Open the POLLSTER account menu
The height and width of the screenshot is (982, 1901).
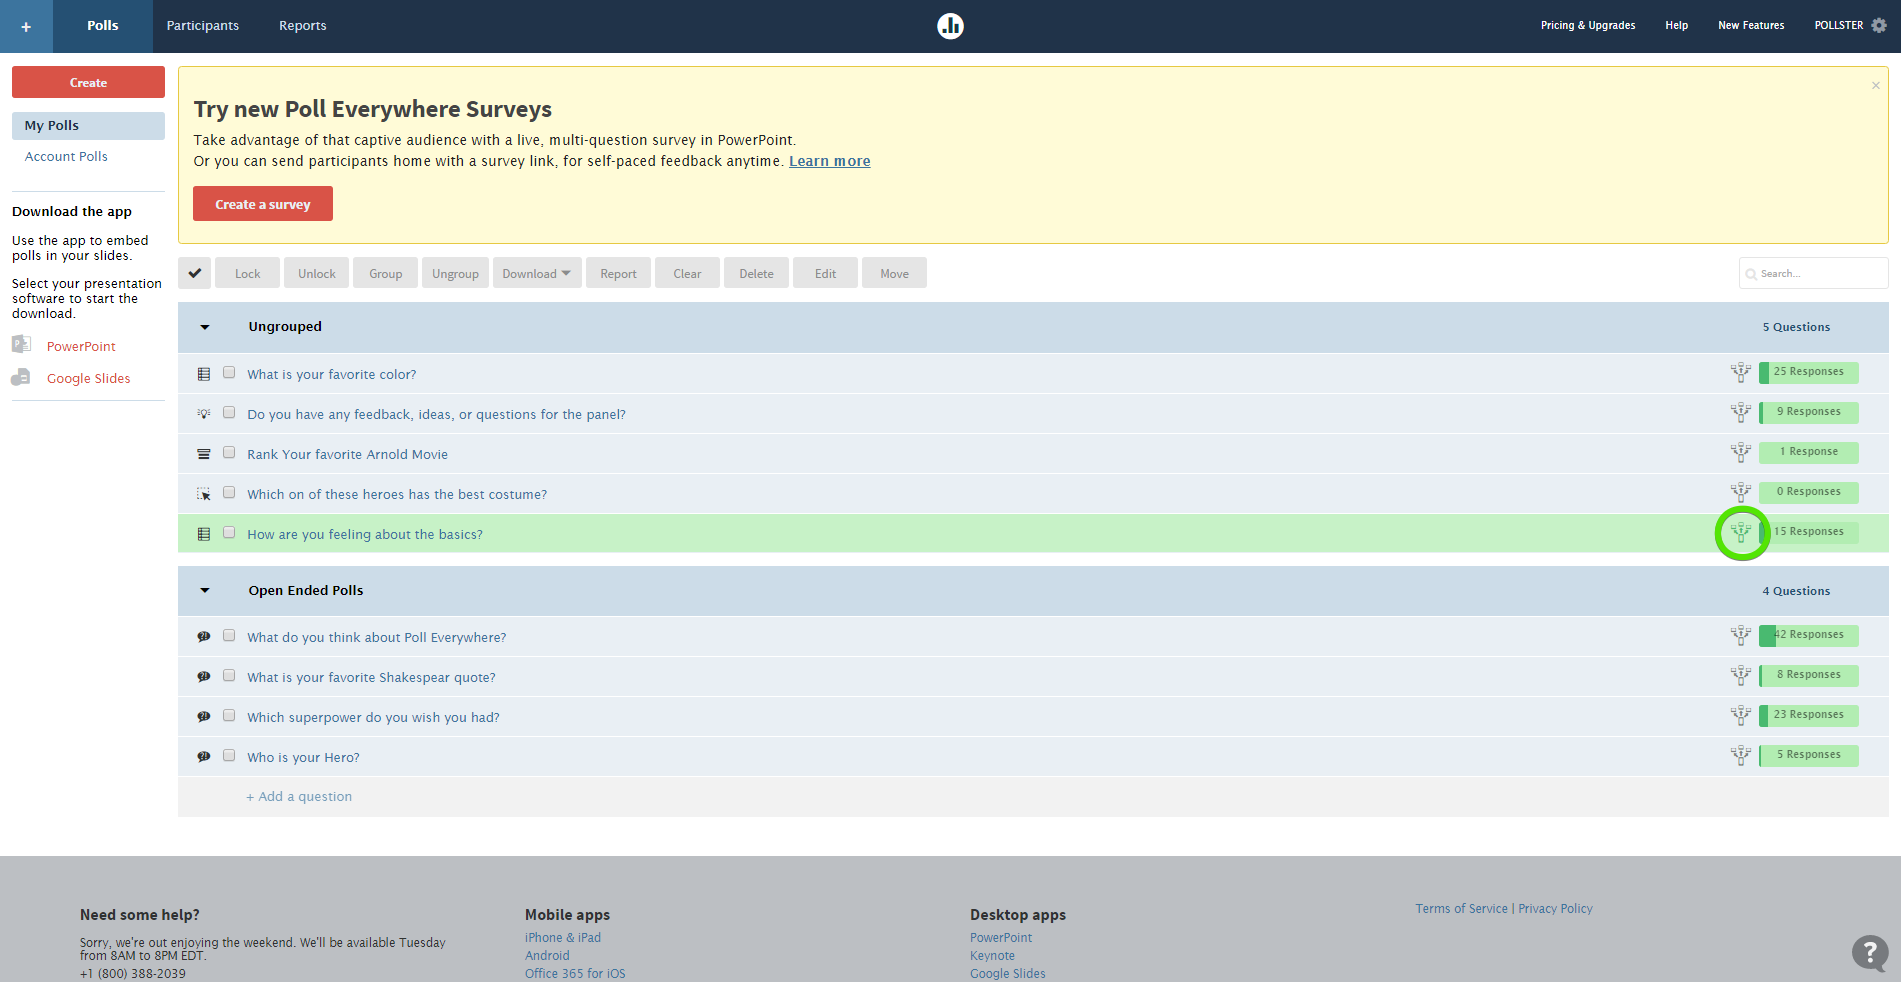pyautogui.click(x=1839, y=26)
